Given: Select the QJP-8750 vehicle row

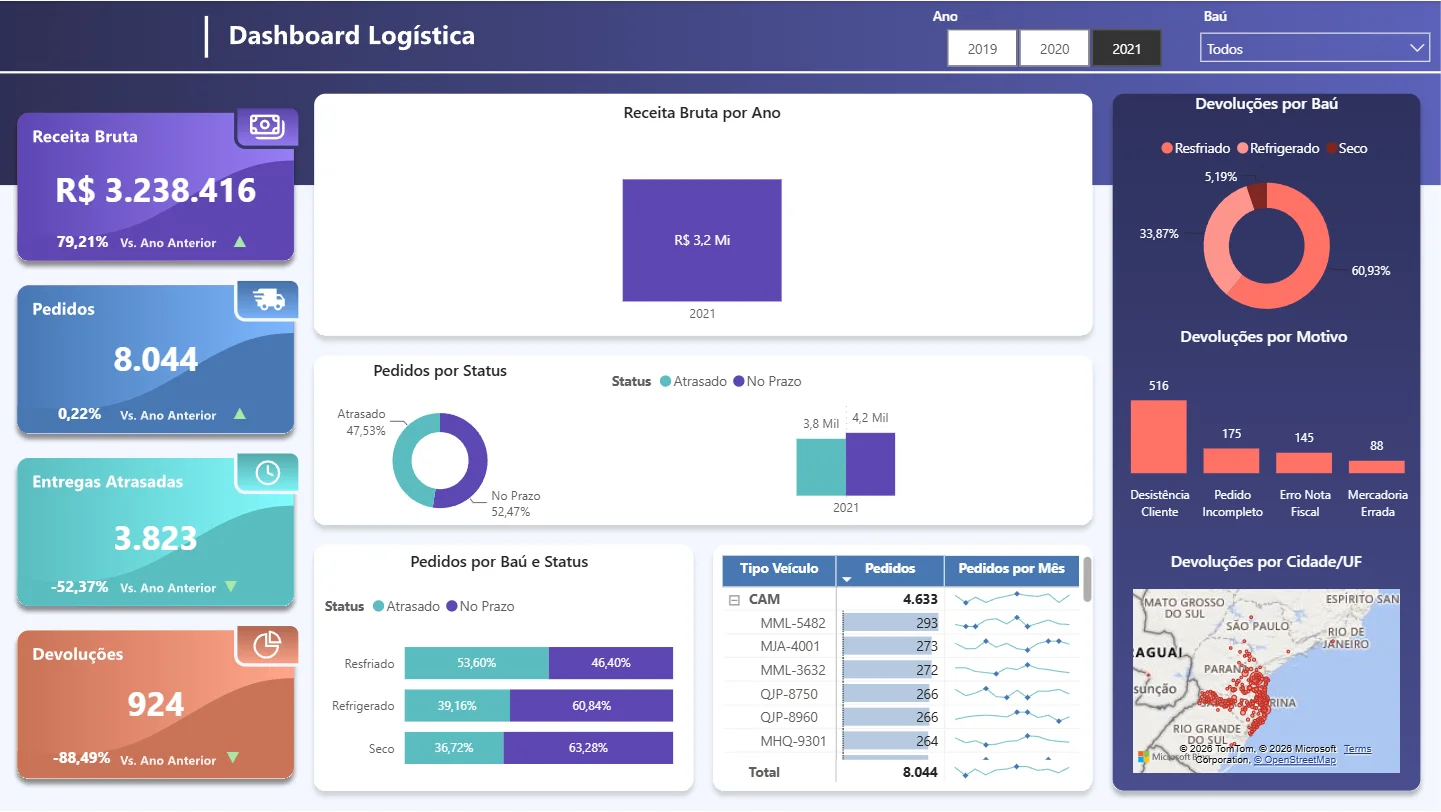Looking at the screenshot, I should point(901,694).
